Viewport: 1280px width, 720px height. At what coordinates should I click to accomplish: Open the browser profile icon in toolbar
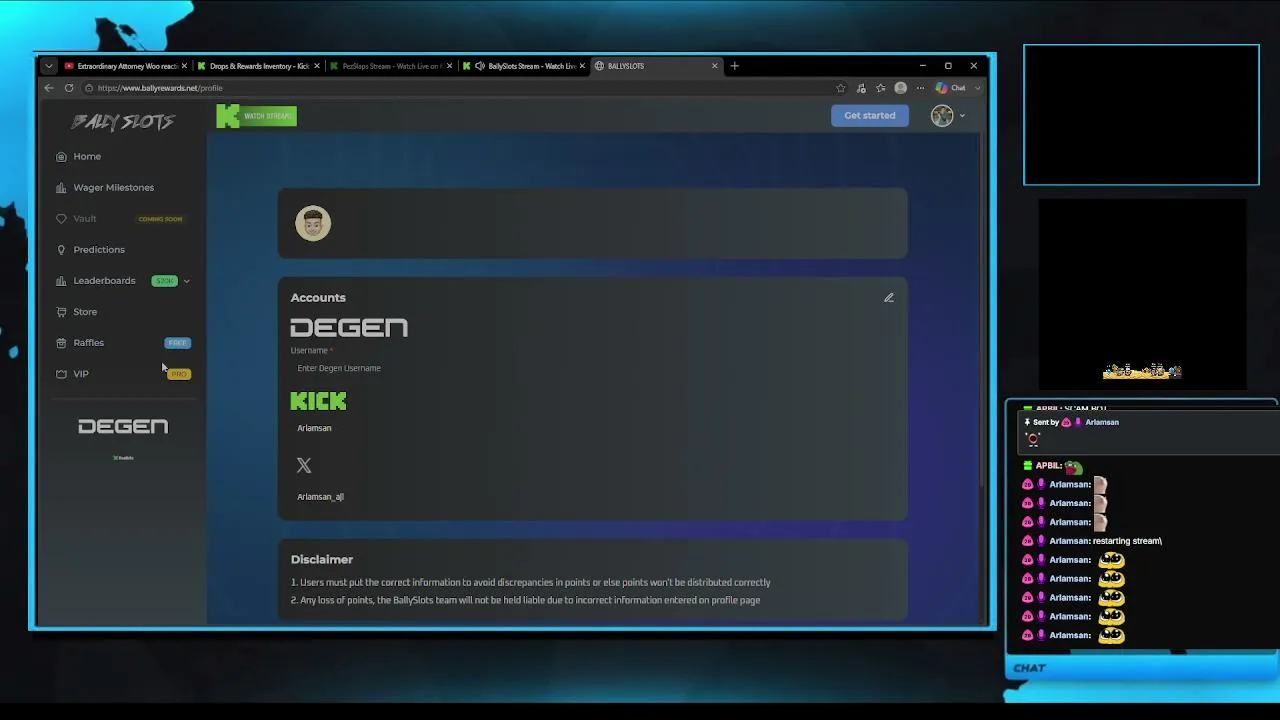tap(900, 88)
